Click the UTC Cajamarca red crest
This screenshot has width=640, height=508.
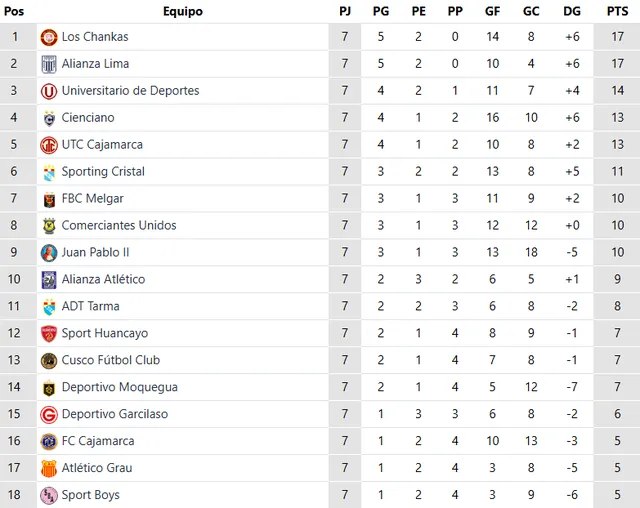pyautogui.click(x=48, y=145)
